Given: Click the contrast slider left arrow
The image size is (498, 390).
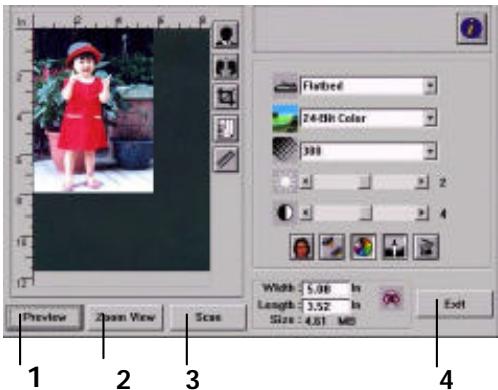Looking at the screenshot, I should 306,213.
